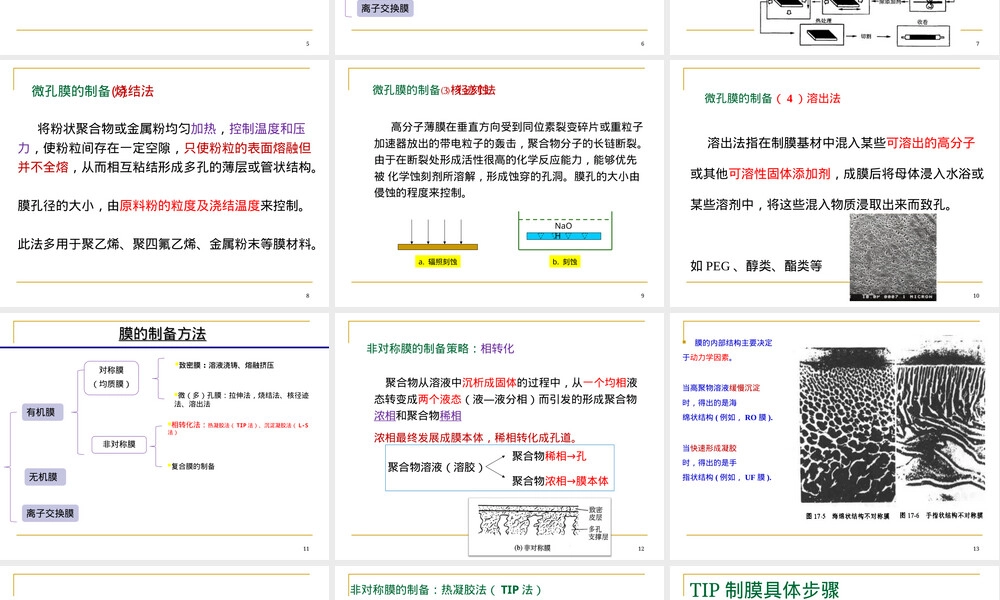The width and height of the screenshot is (1000, 600).
Task: Click the 图17-5 海绵状结构不对称膜 caption on slide 13
Action: tap(847, 516)
